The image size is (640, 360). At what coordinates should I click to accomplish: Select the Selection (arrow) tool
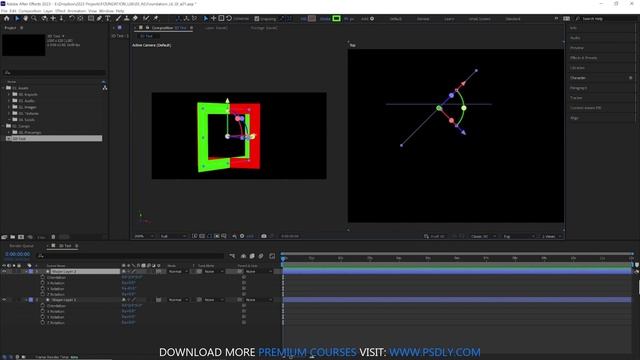(17, 18)
